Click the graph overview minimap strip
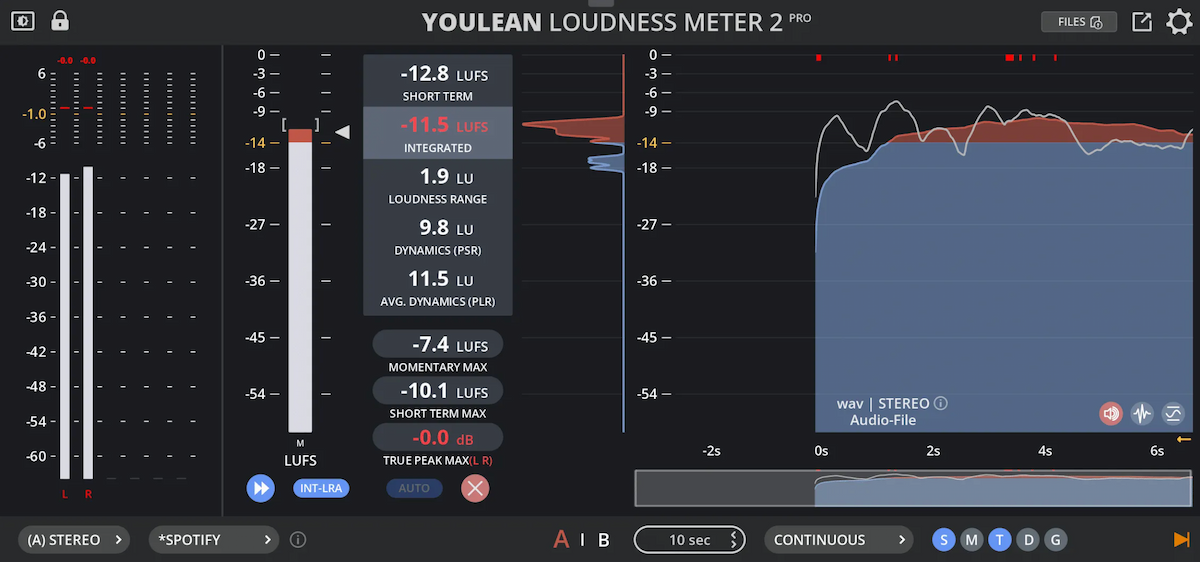 [x=913, y=488]
